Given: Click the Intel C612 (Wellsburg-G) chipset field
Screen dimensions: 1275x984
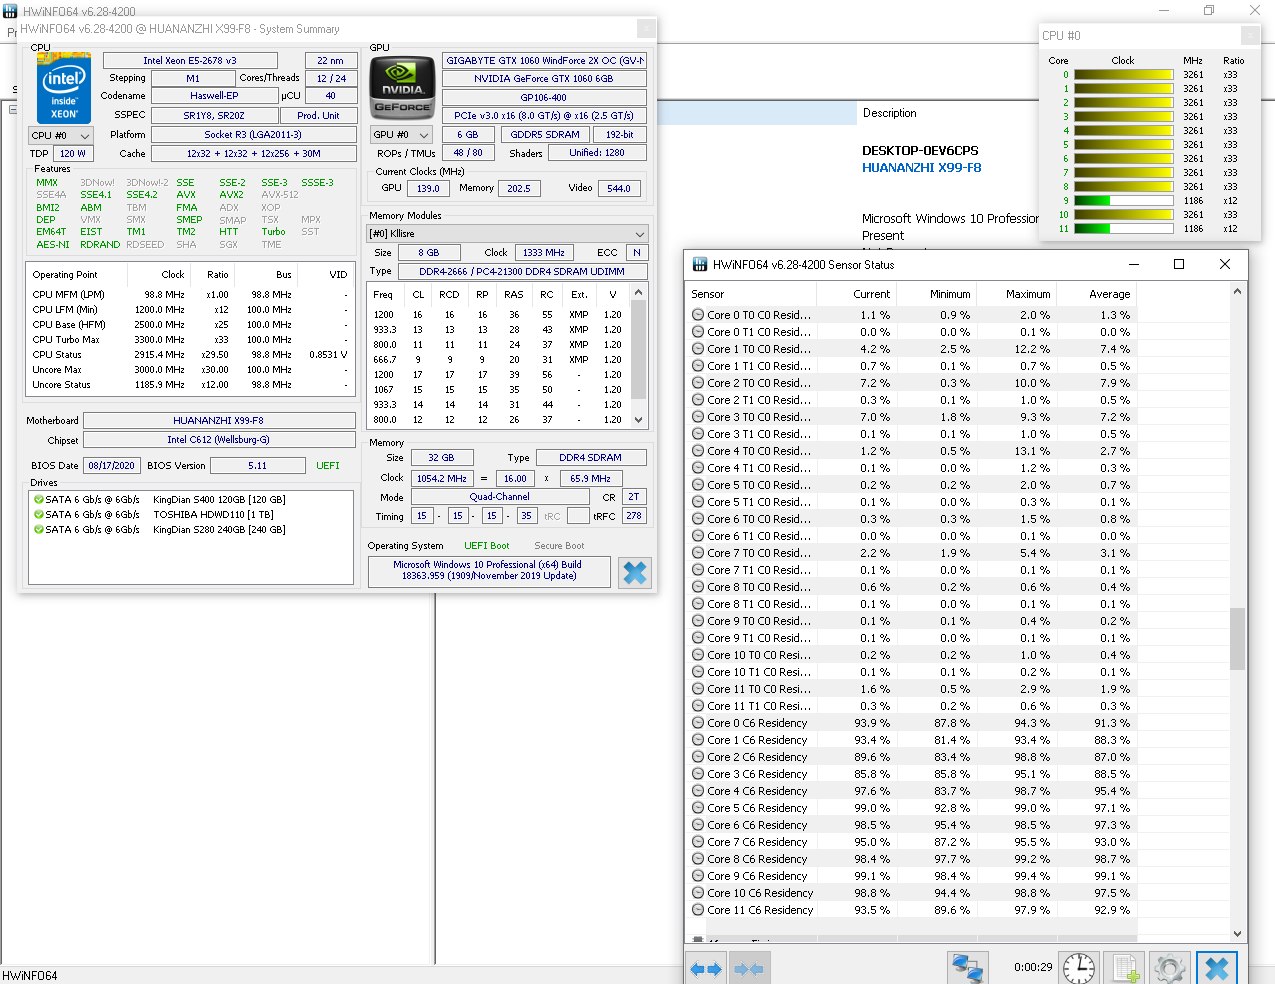Looking at the screenshot, I should 219,440.
